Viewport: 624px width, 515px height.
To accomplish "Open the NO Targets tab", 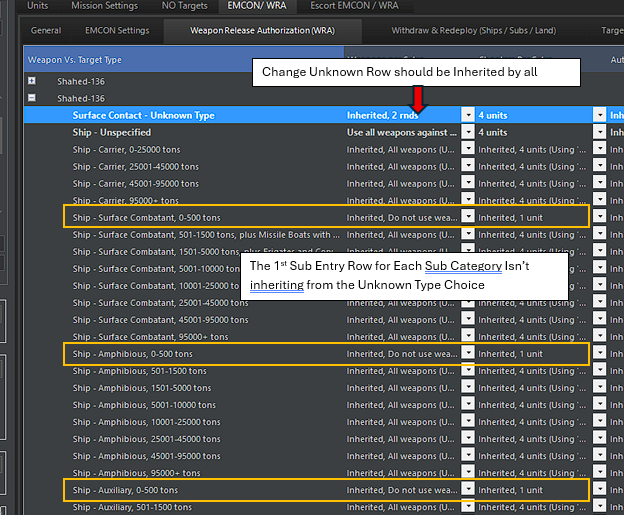I will point(185,6).
